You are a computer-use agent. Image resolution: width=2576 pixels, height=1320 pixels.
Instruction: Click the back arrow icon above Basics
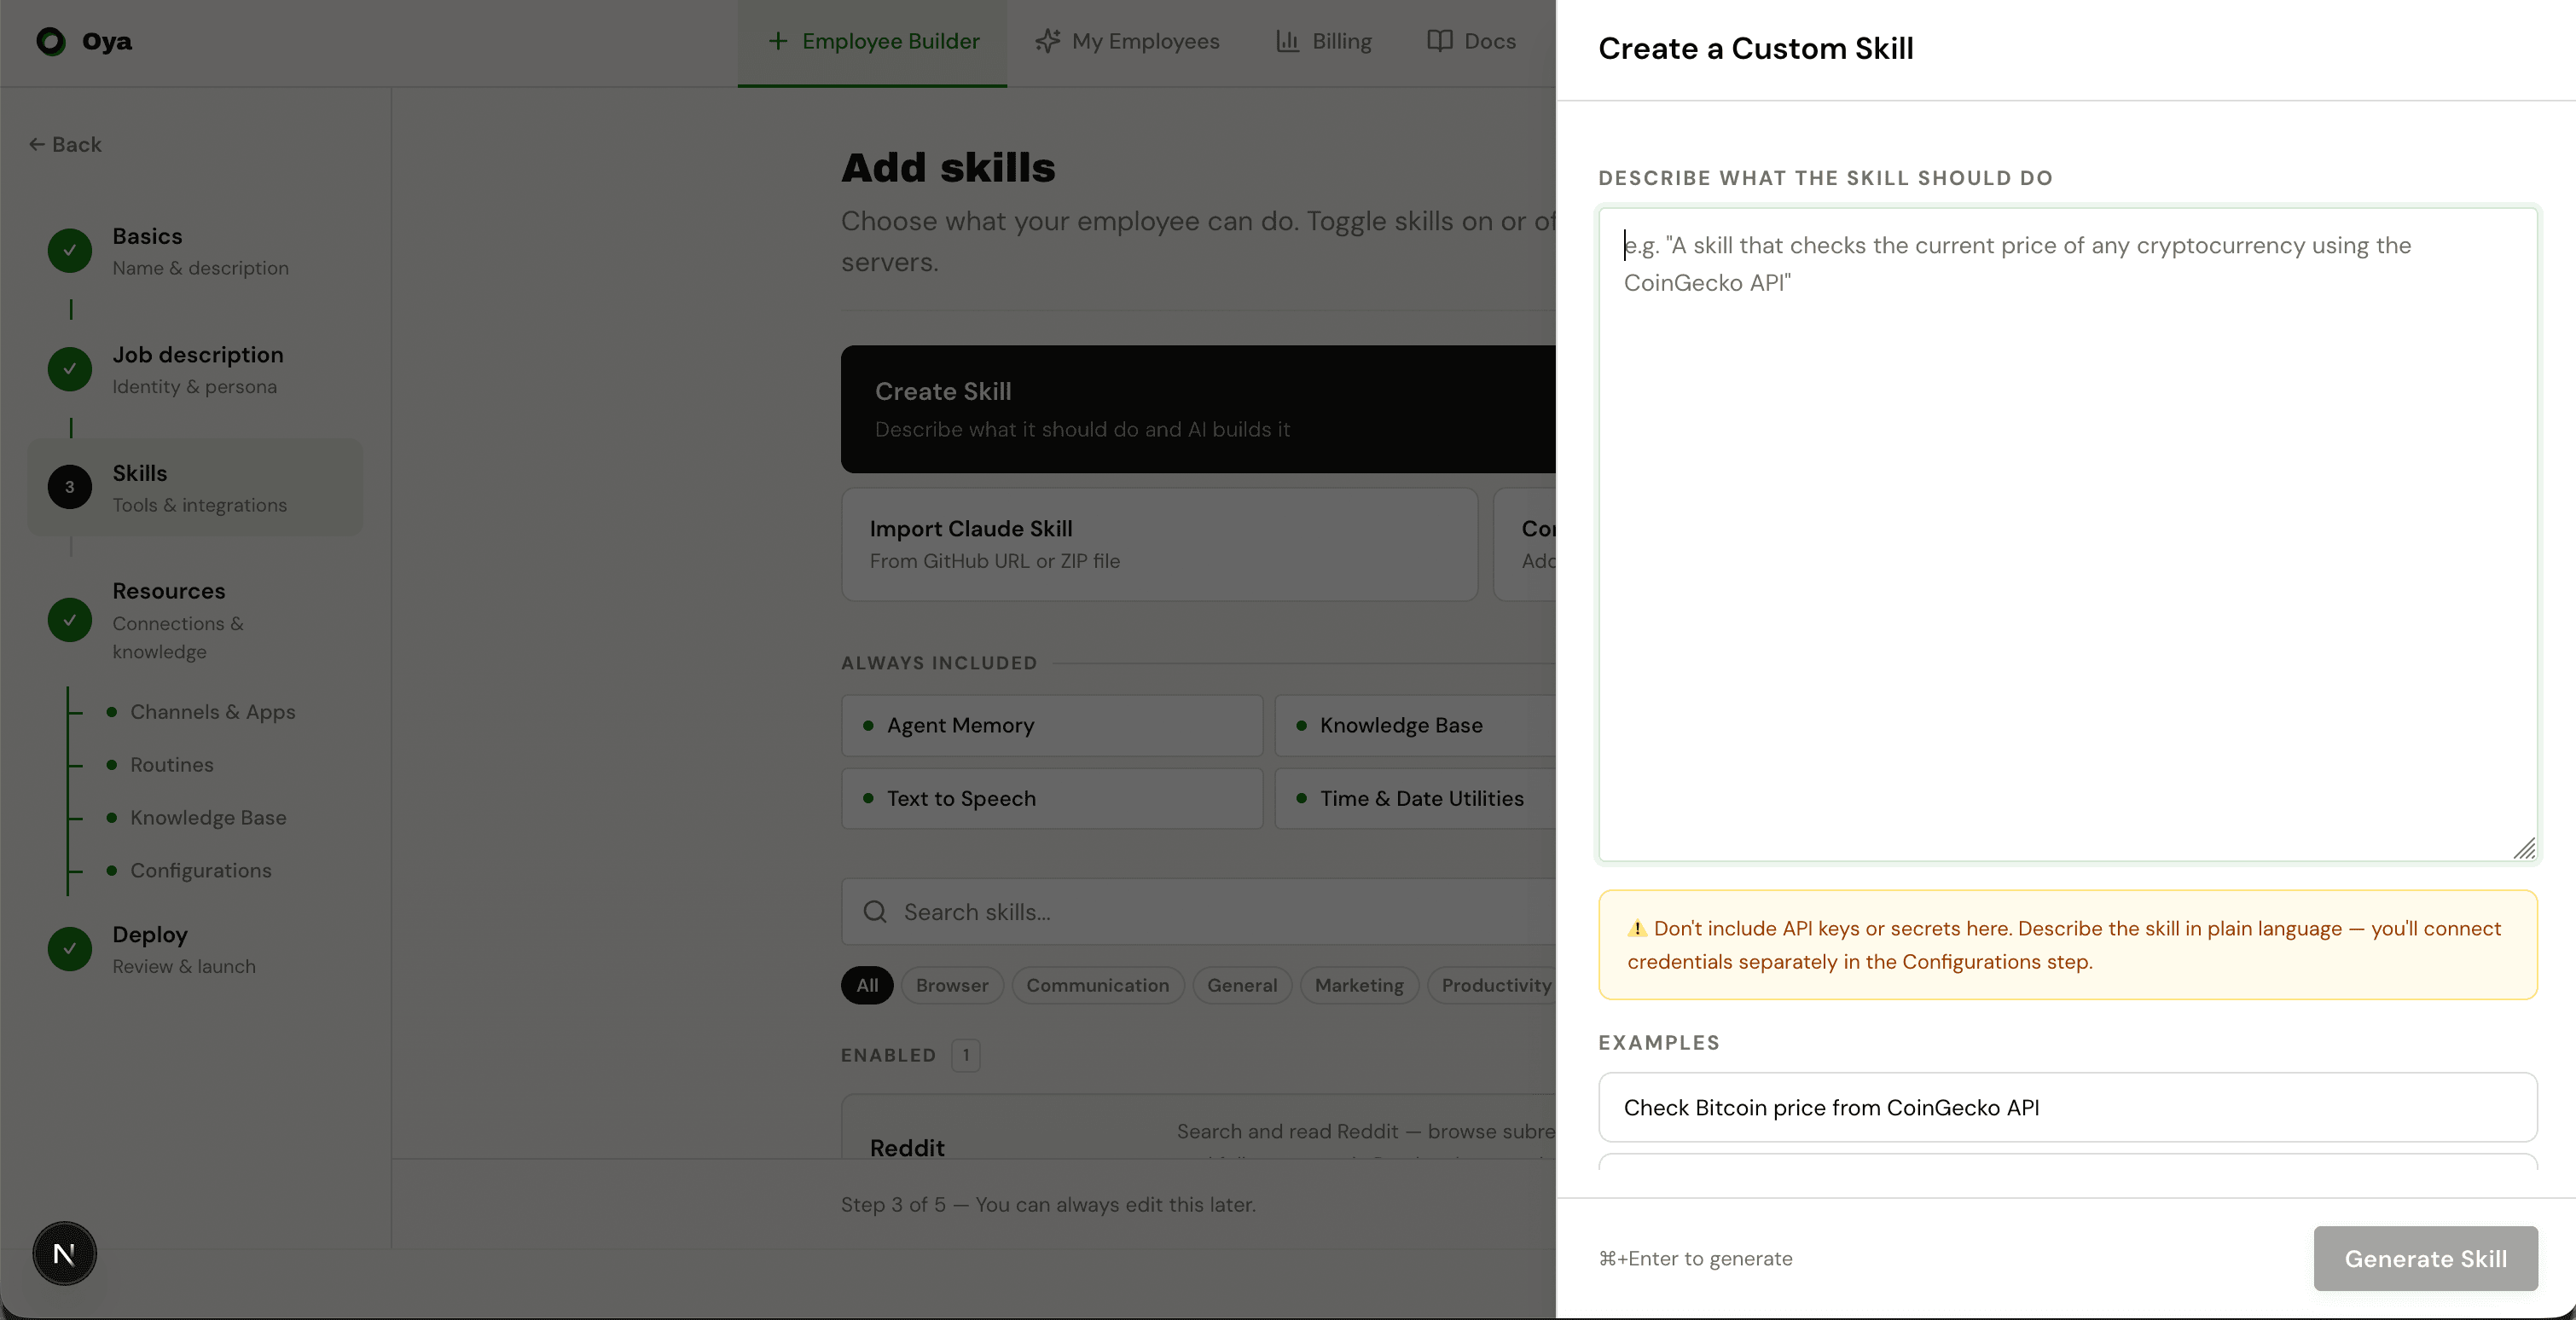tap(37, 144)
